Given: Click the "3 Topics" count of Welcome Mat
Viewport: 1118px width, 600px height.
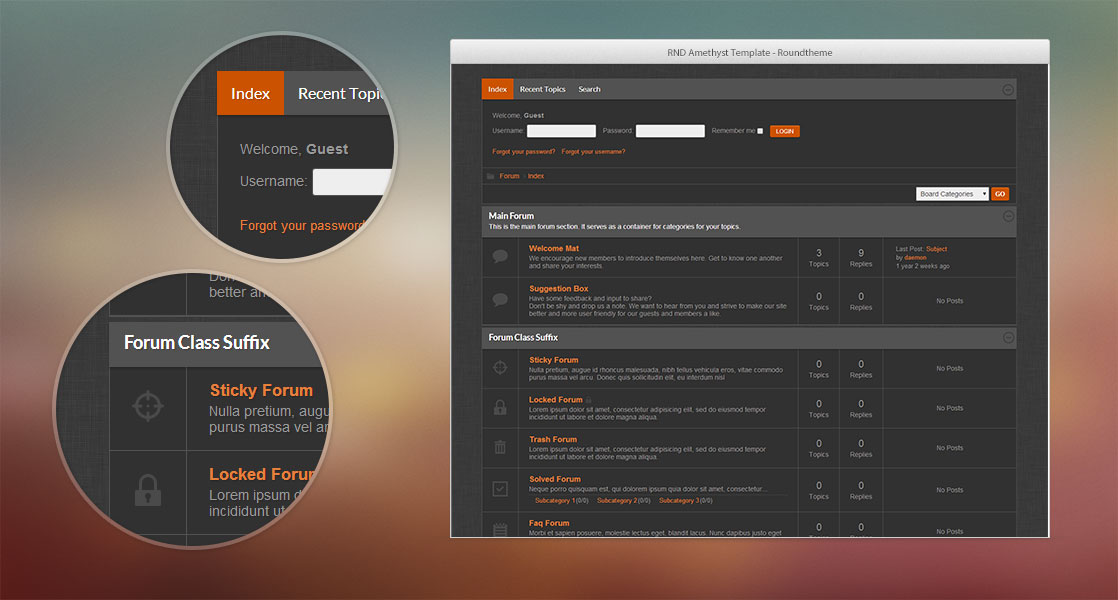Looking at the screenshot, I should [x=819, y=258].
